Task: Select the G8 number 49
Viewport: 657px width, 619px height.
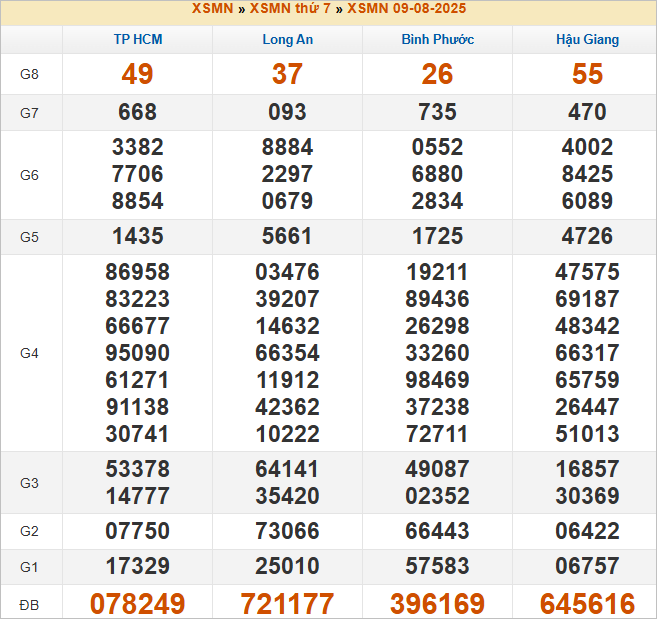Action: 138,74
